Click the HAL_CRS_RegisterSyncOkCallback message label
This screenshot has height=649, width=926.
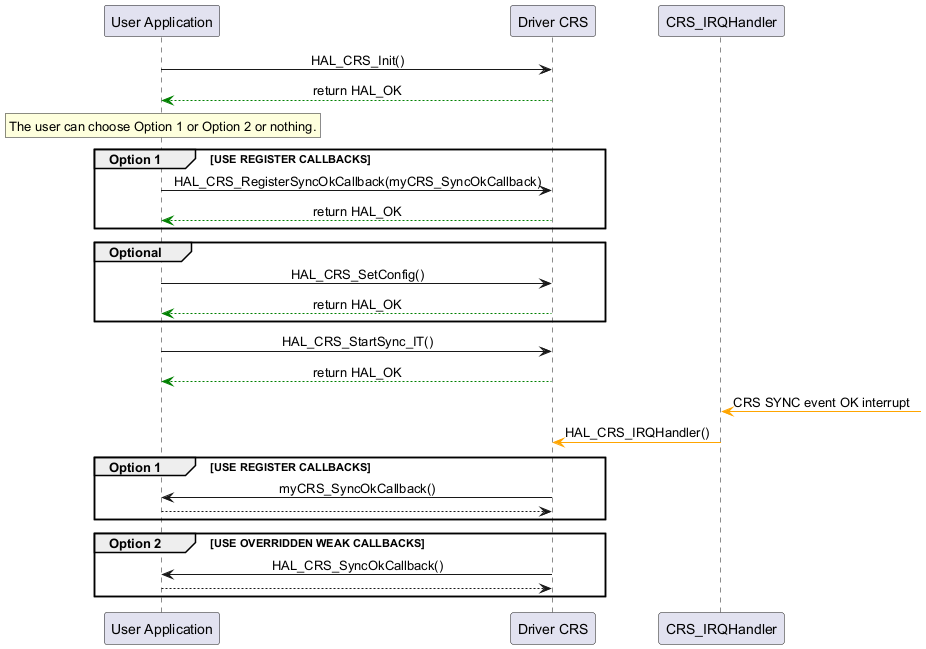point(357,181)
